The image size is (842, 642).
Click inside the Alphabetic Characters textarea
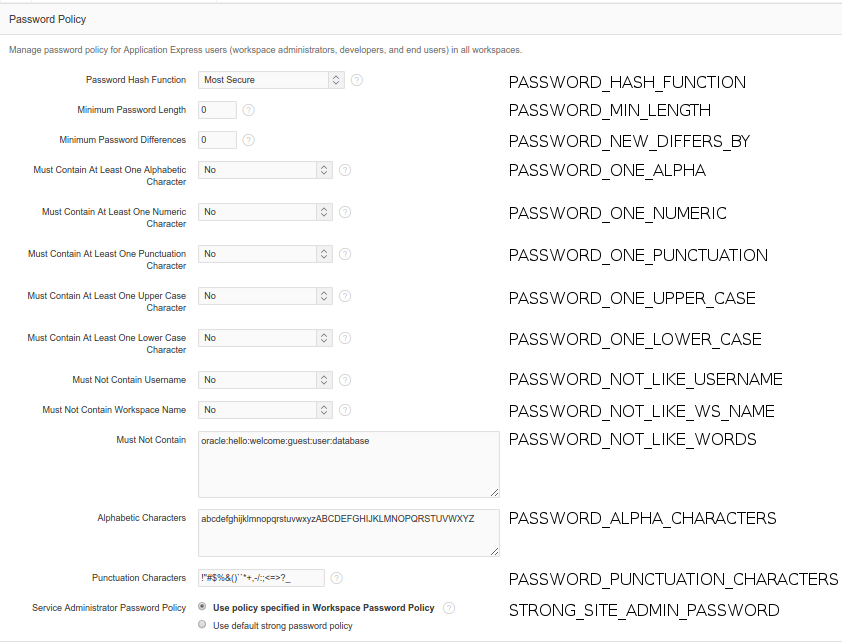pyautogui.click(x=348, y=533)
